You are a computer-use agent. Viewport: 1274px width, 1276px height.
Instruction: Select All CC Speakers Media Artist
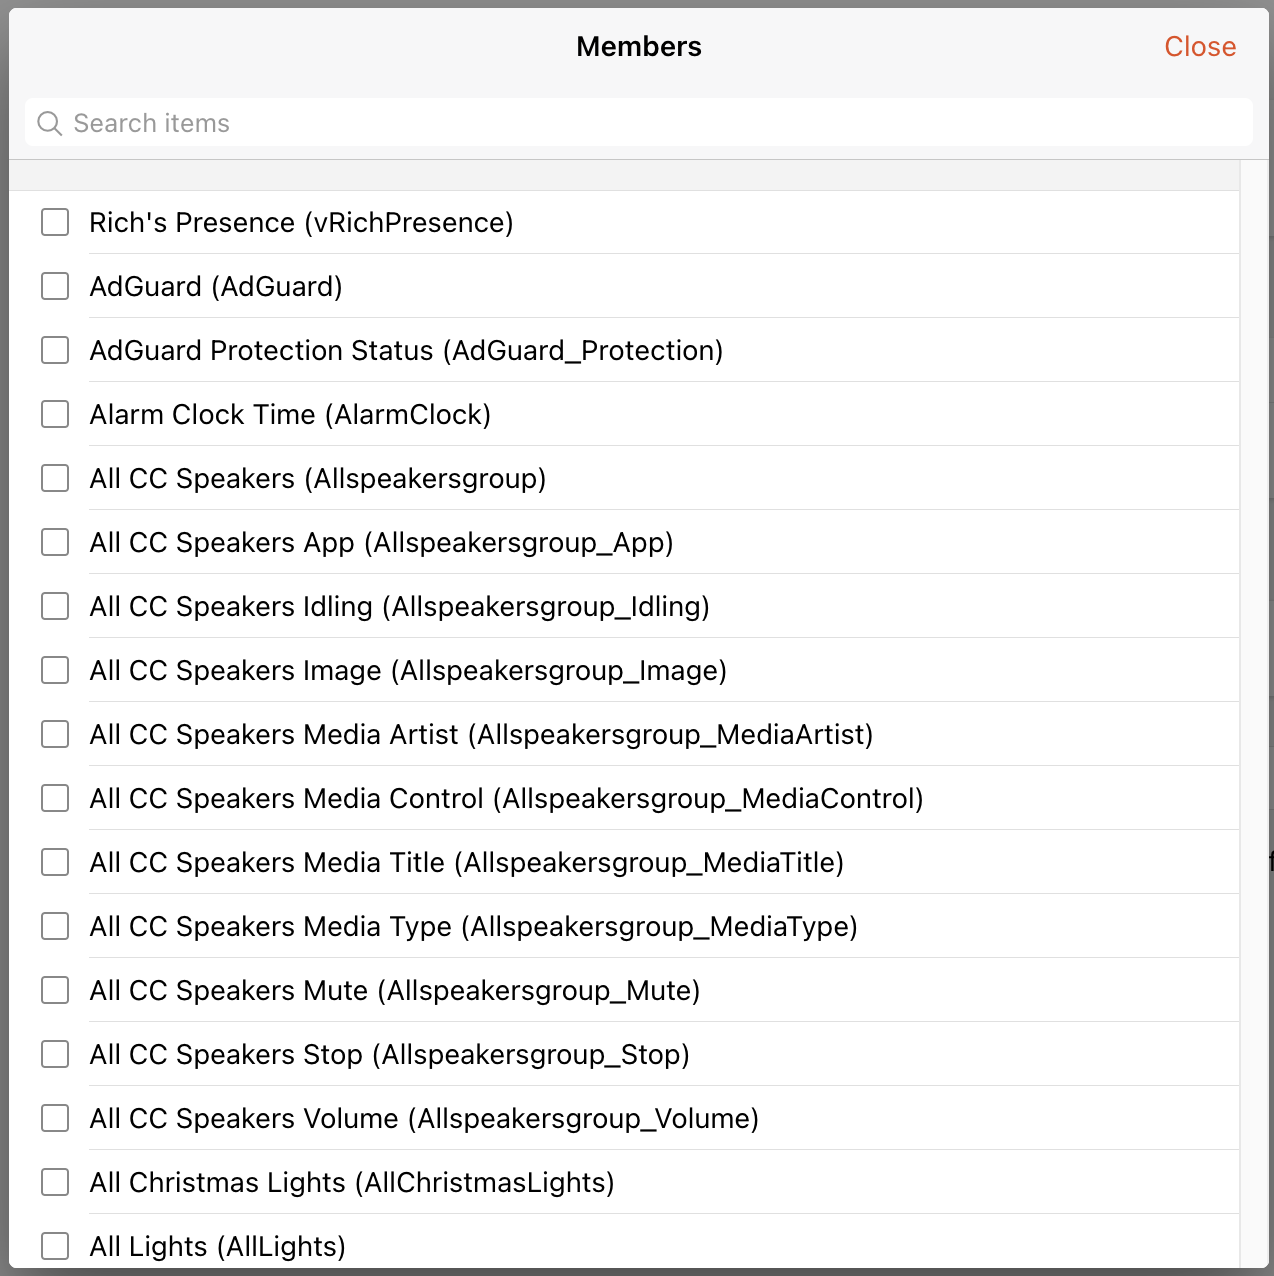tap(54, 734)
